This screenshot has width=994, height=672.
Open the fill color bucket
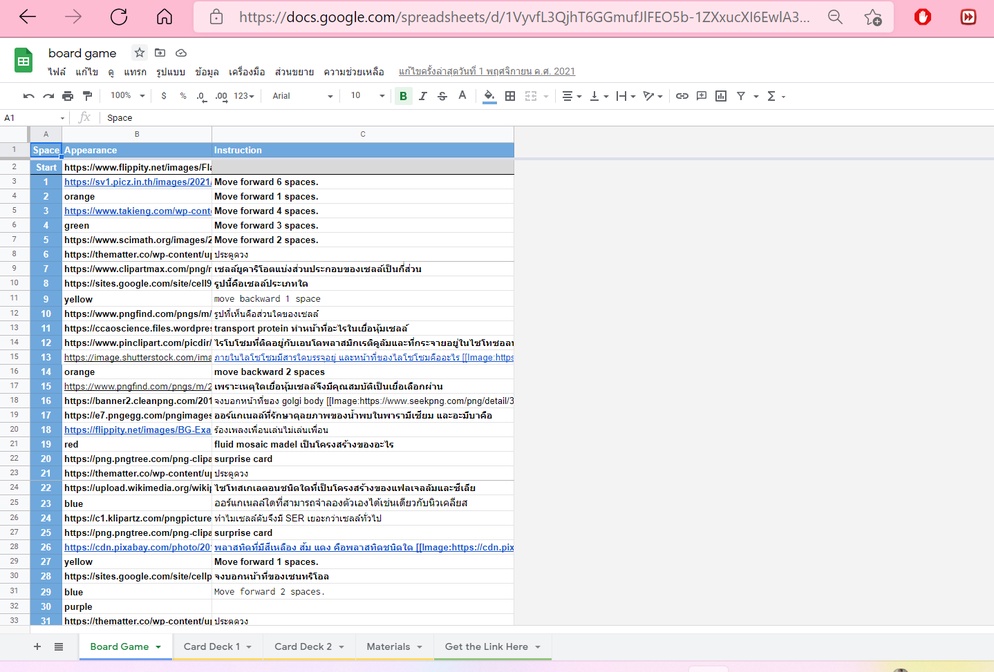click(x=489, y=96)
